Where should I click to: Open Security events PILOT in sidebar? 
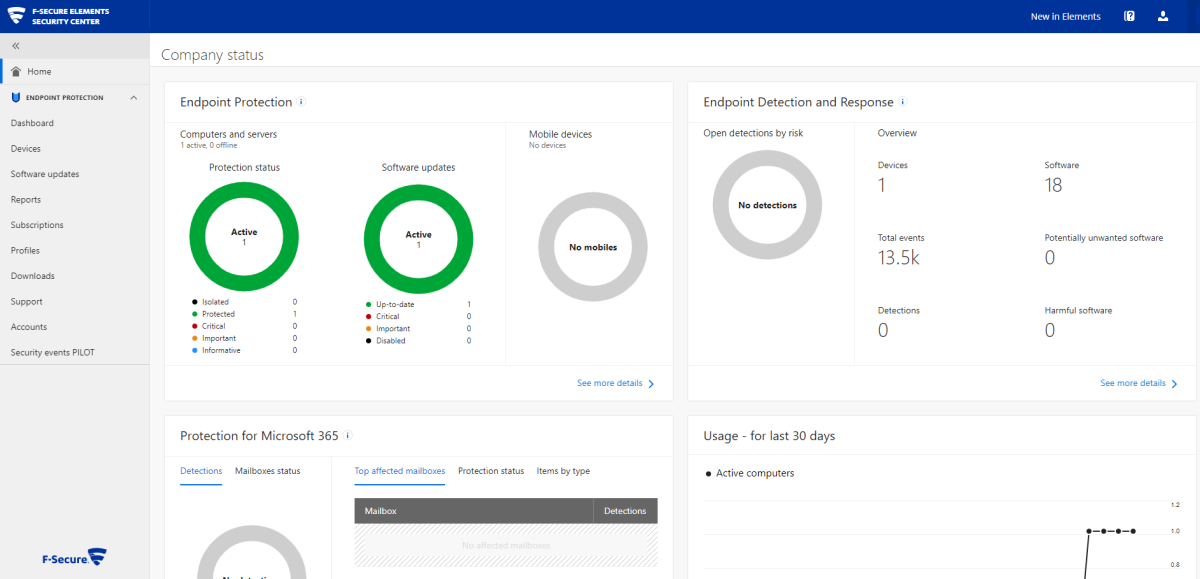tap(52, 353)
